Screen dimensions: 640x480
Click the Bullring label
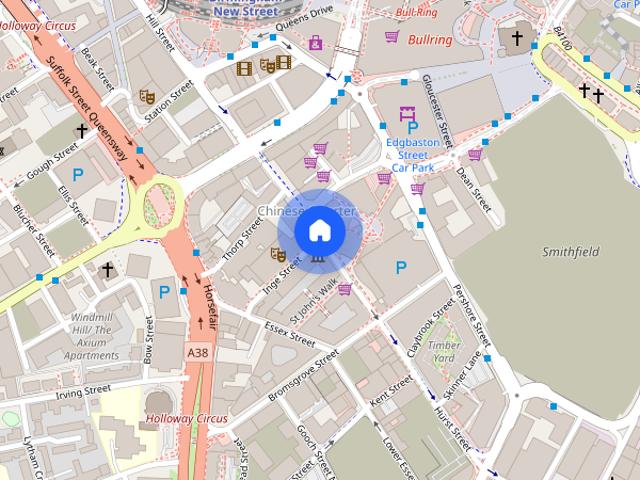coord(430,40)
